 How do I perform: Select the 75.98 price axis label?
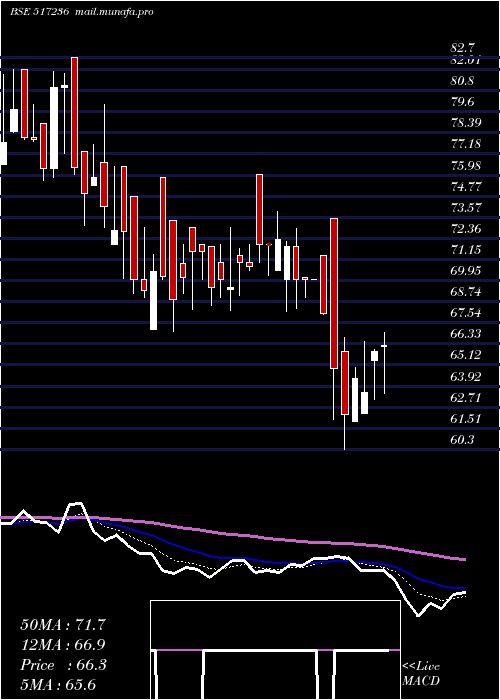pyautogui.click(x=466, y=165)
